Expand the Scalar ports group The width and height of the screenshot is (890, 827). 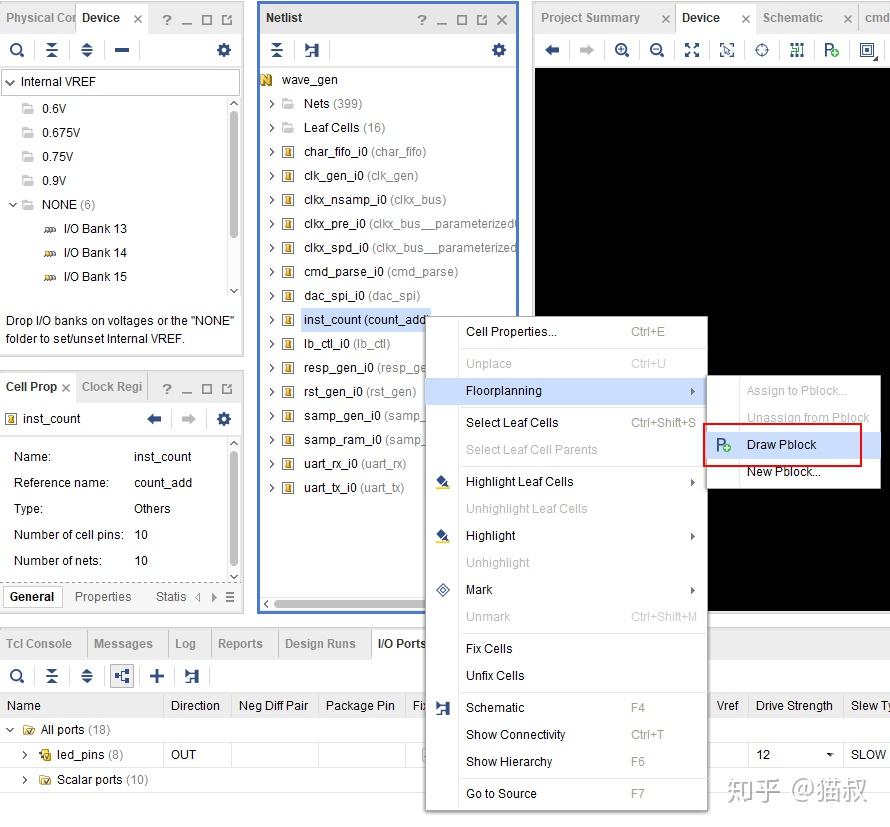pos(25,779)
